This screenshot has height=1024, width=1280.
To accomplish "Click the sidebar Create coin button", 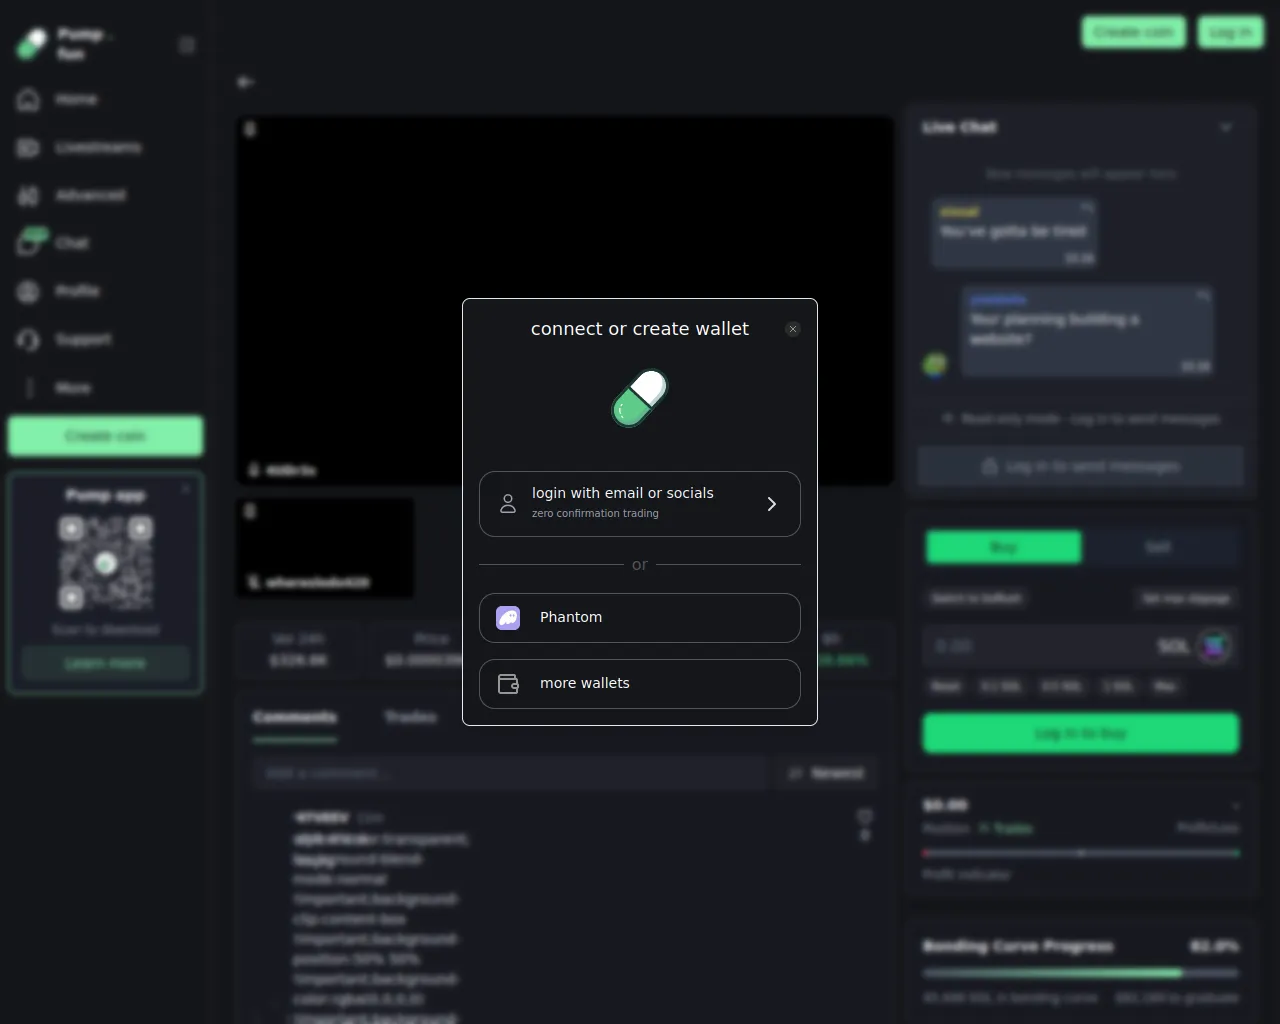I will 105,436.
